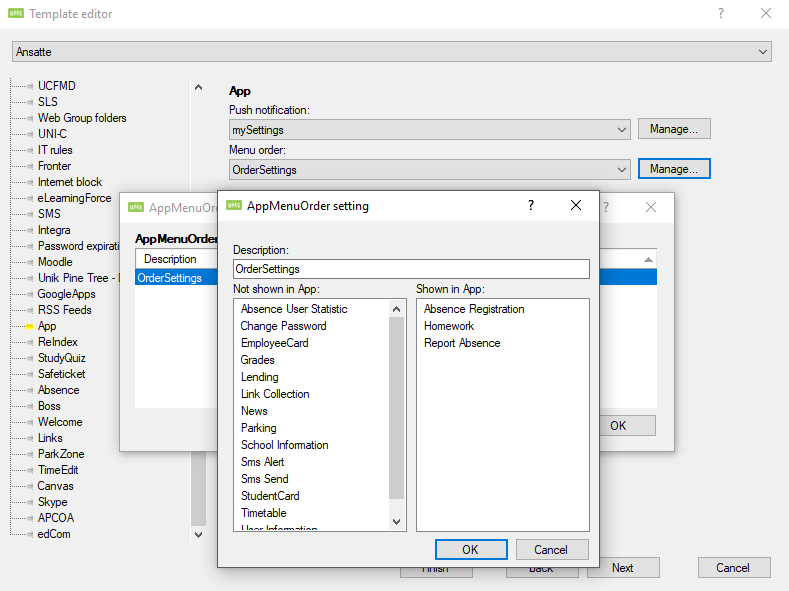The height and width of the screenshot is (591, 789).
Task: Select Change Password in Not shown list
Action: pos(283,326)
